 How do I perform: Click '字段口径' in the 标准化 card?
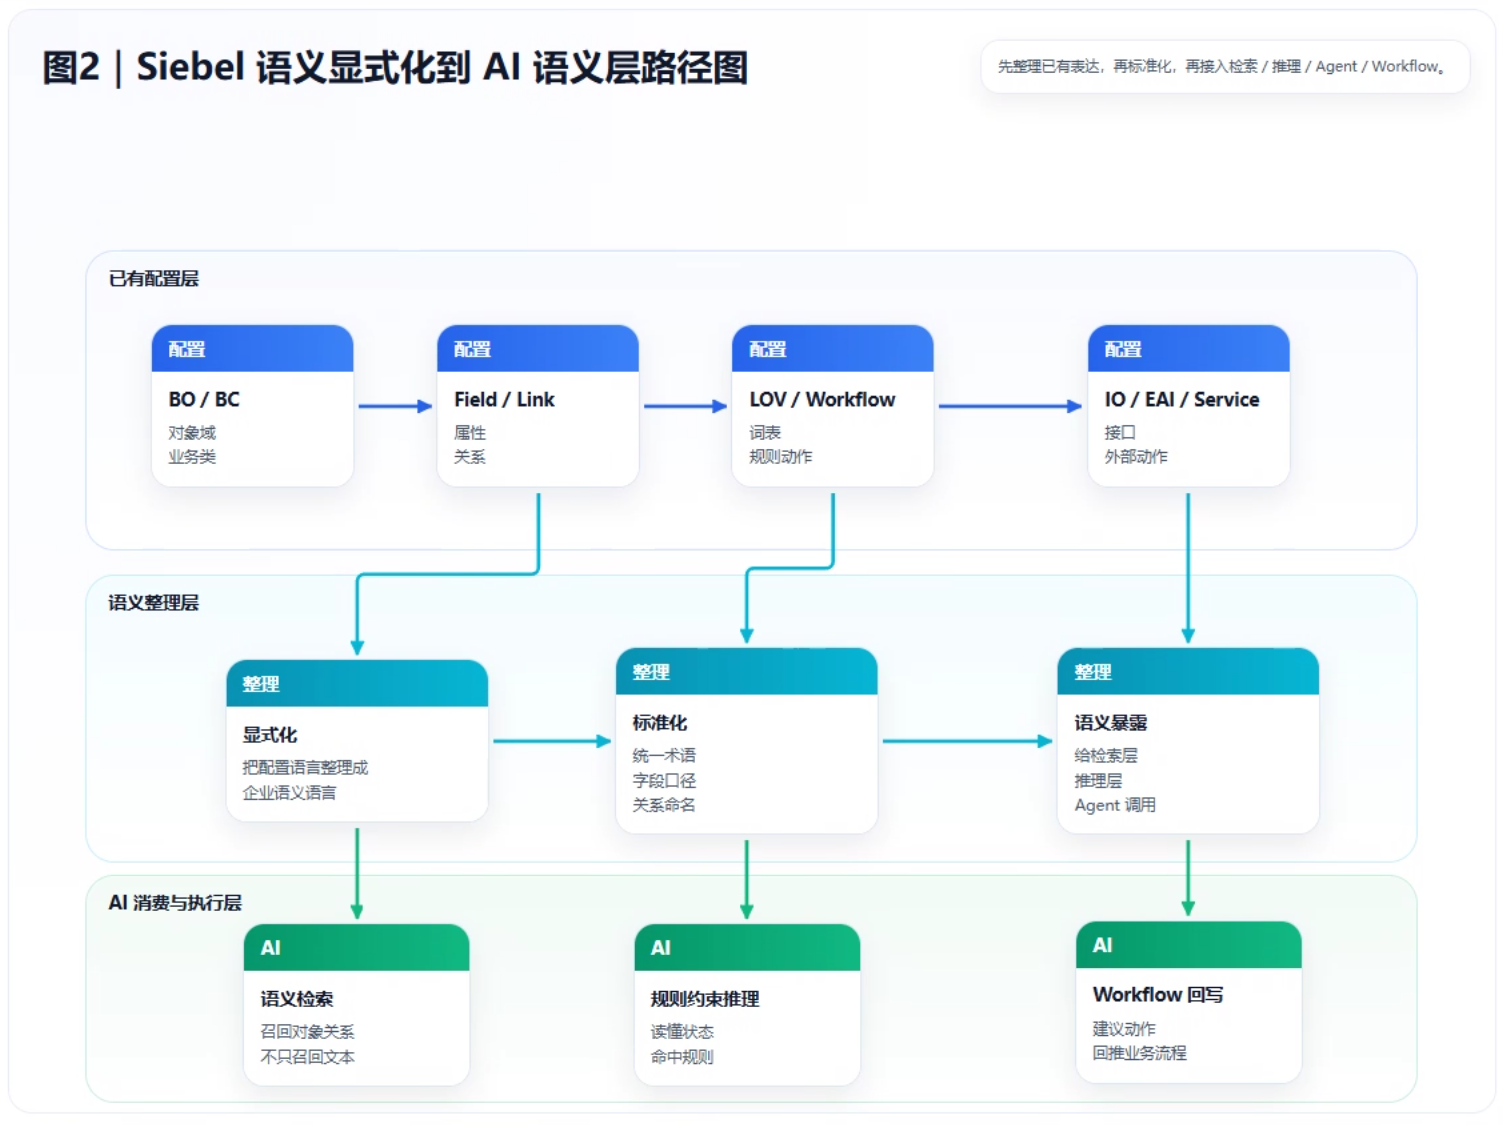click(x=664, y=780)
